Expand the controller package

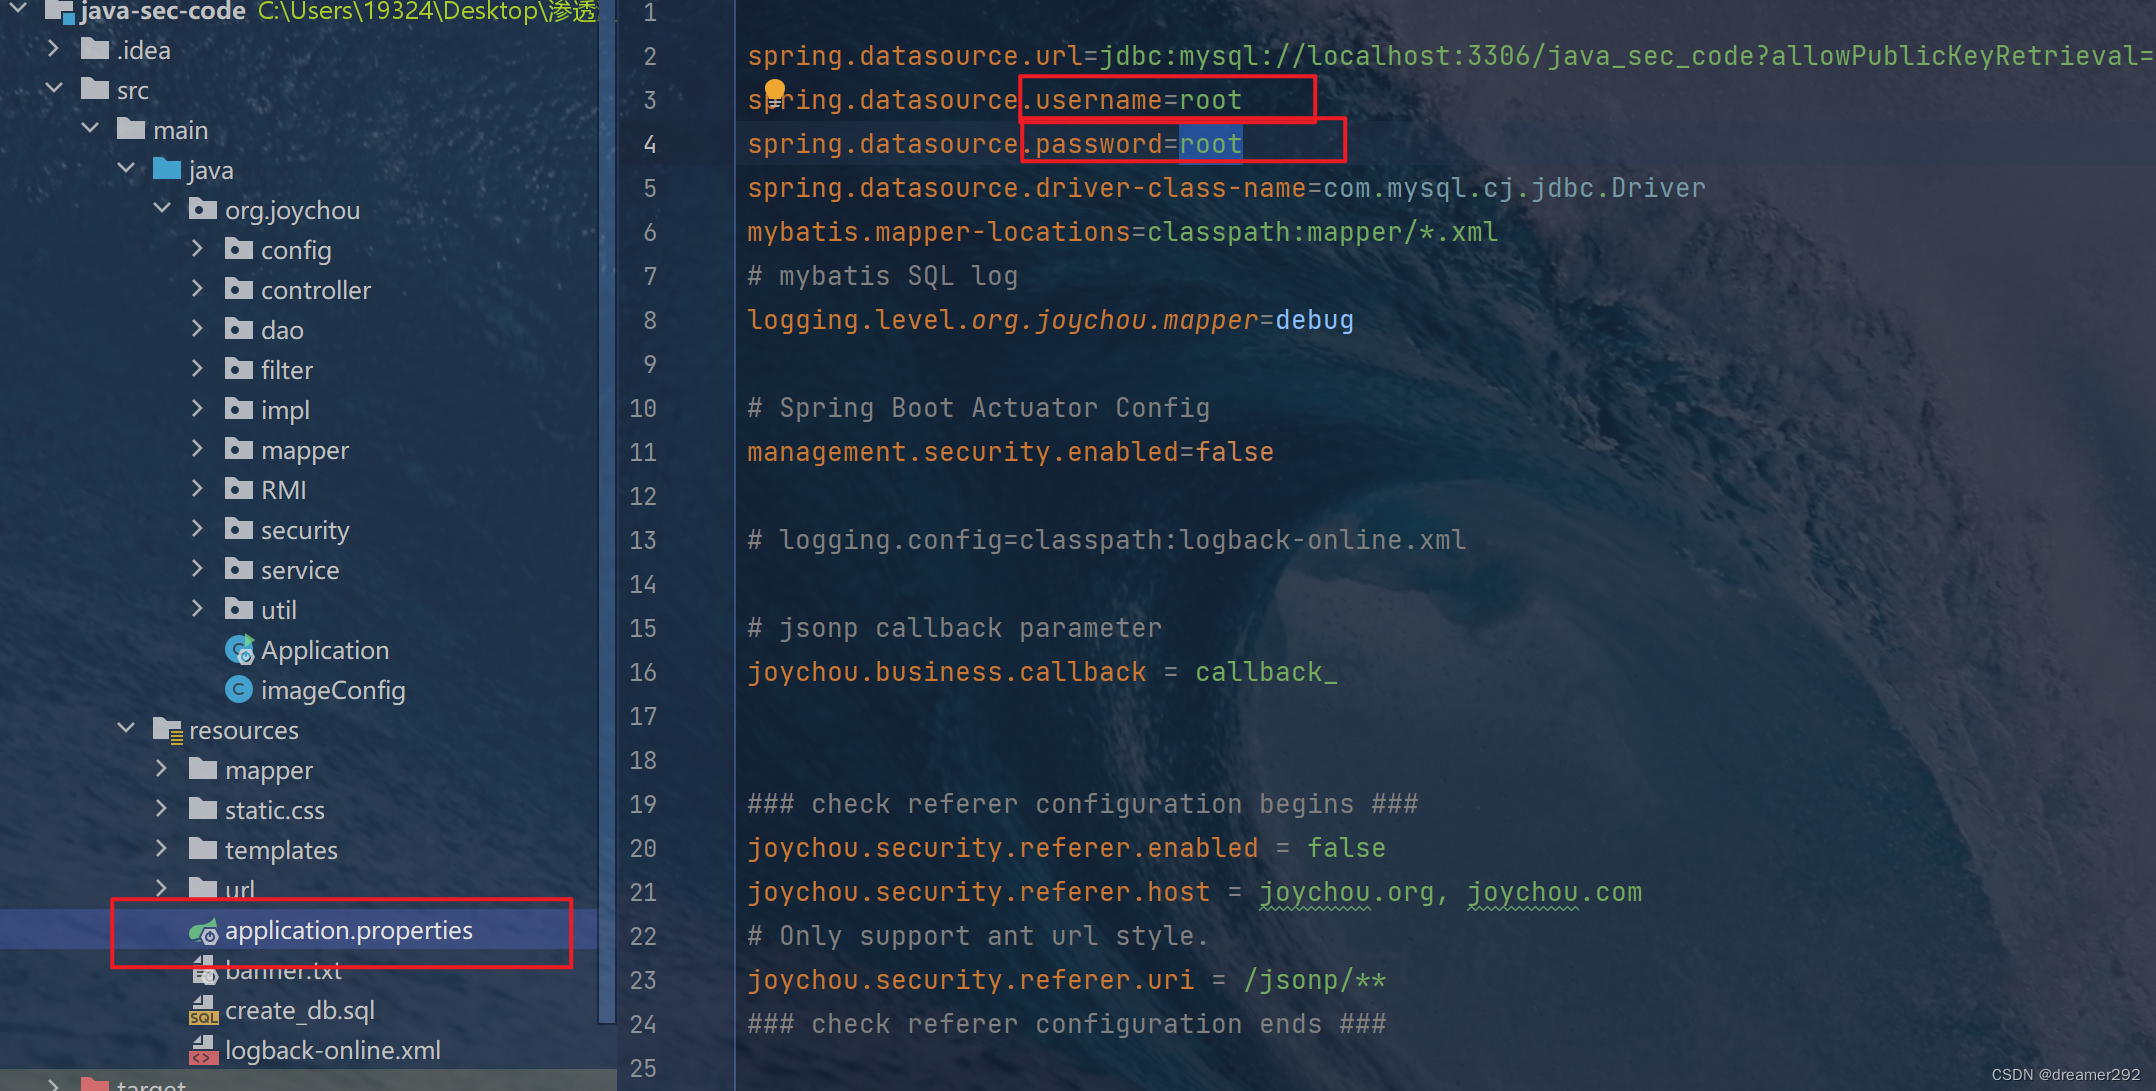point(197,289)
